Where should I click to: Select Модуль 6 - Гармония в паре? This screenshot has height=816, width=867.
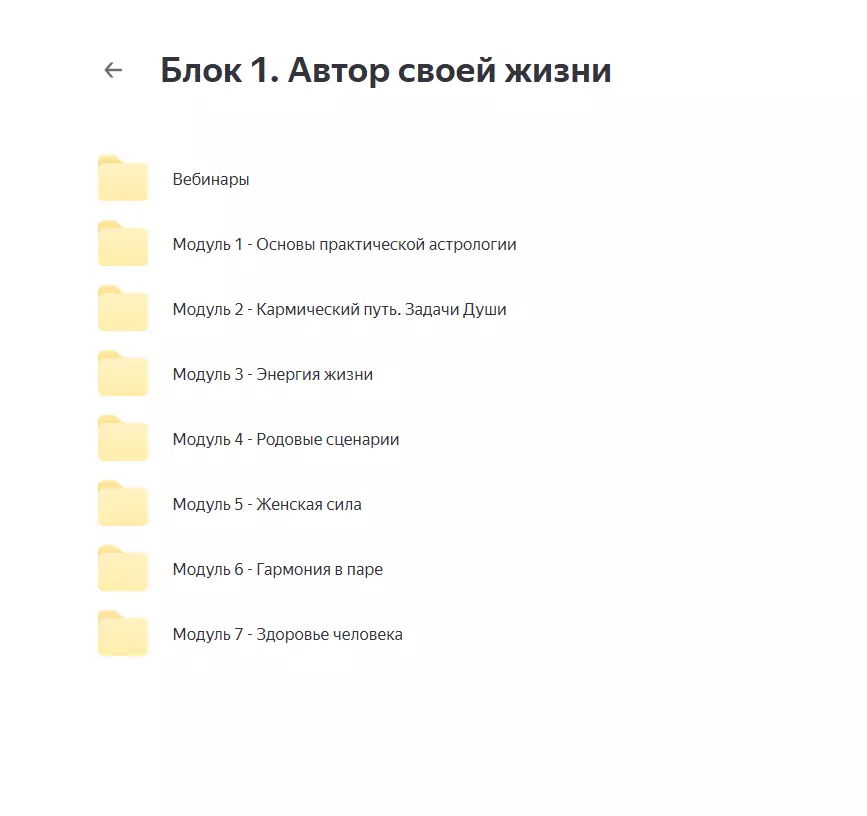point(279,569)
